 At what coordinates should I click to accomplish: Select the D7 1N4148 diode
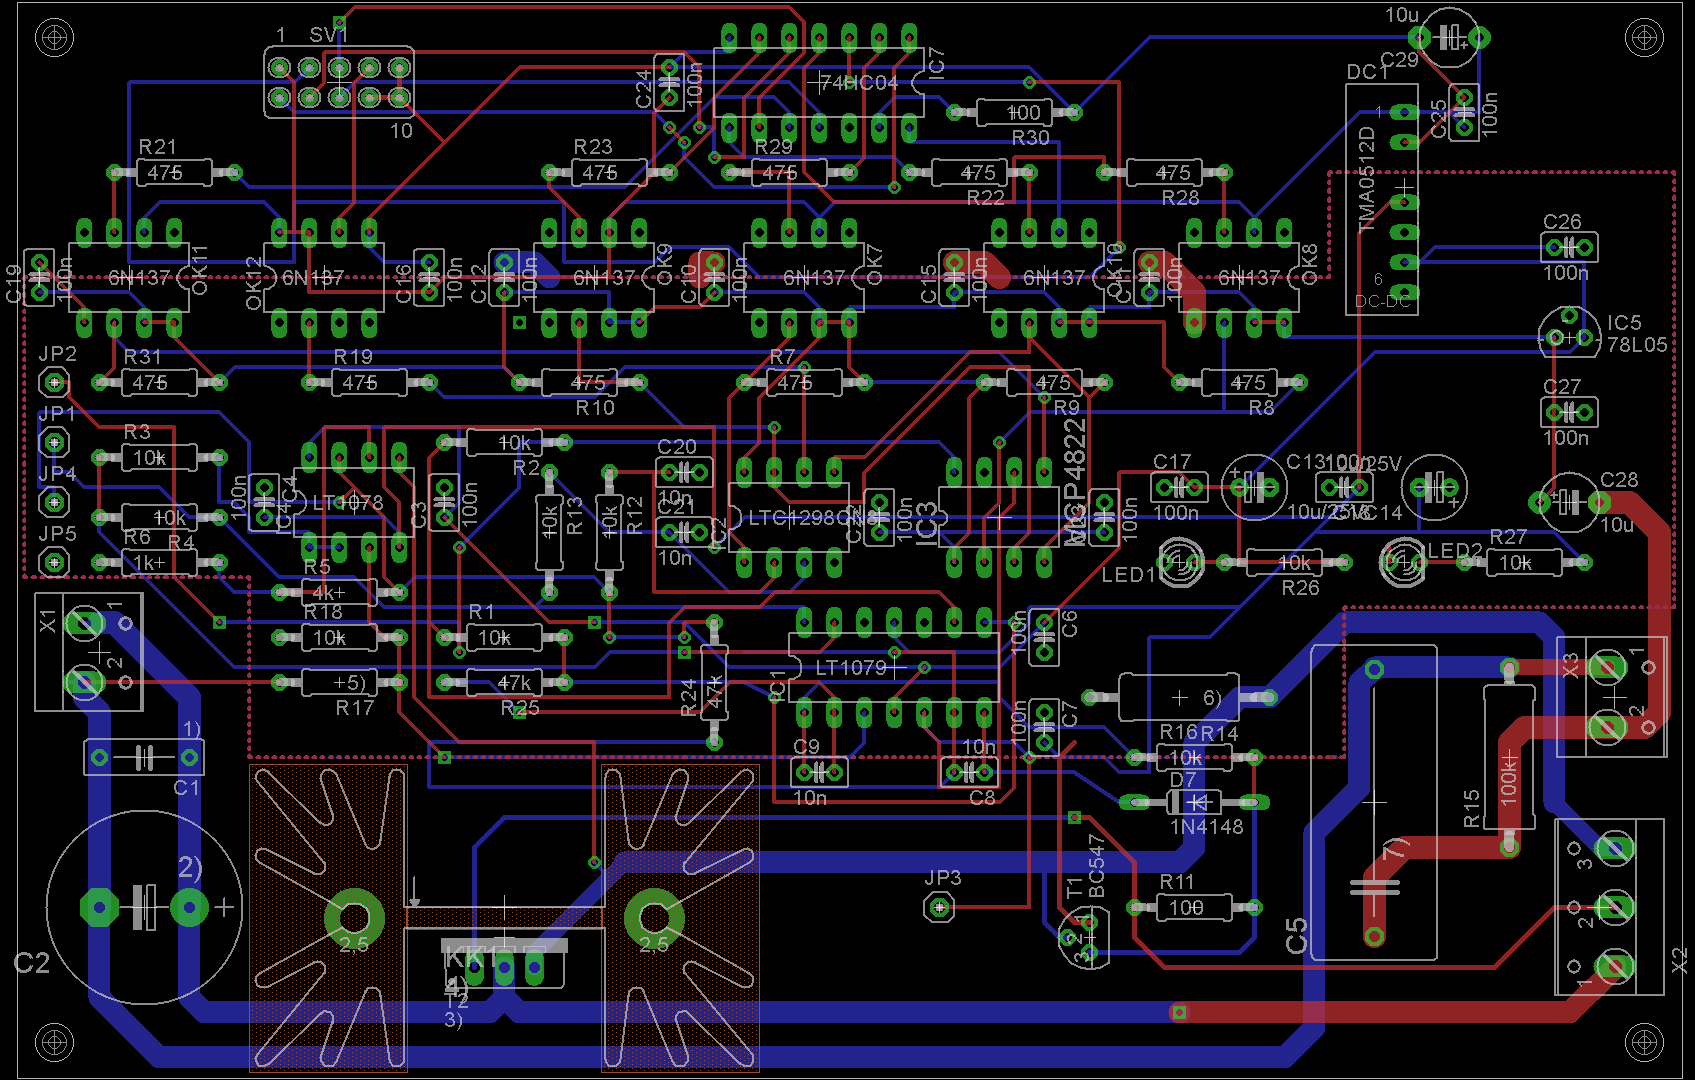[1195, 801]
